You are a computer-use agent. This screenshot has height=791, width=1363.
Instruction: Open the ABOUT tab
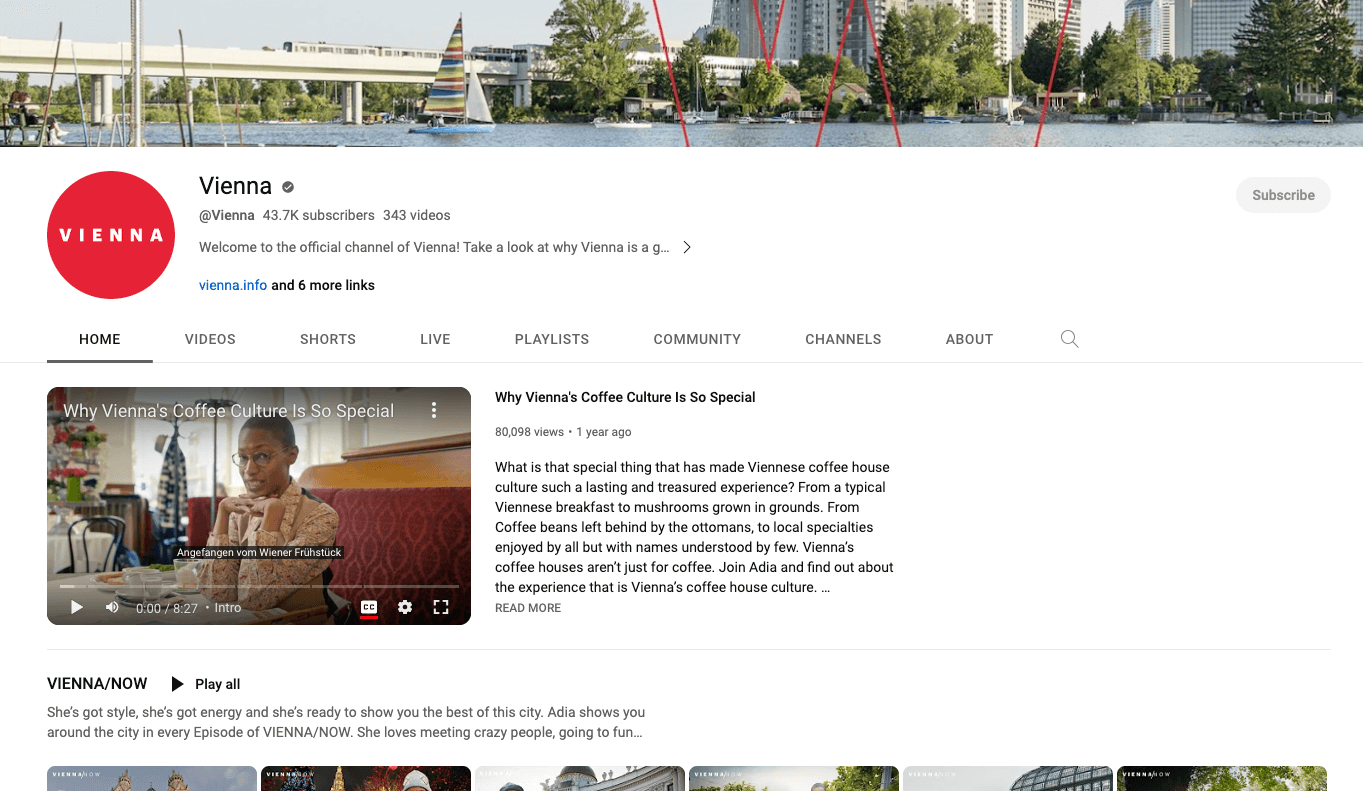point(969,339)
